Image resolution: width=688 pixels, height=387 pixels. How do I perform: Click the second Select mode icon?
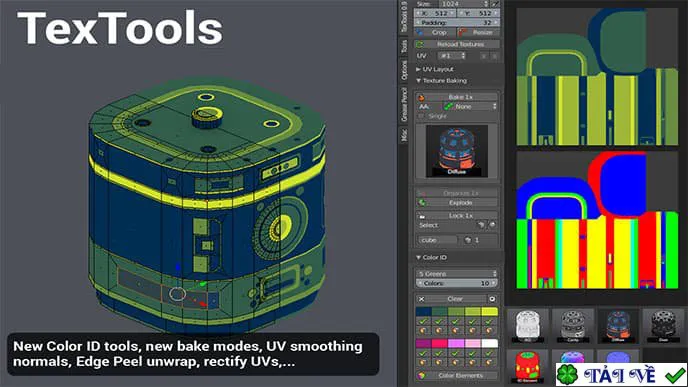492,225
